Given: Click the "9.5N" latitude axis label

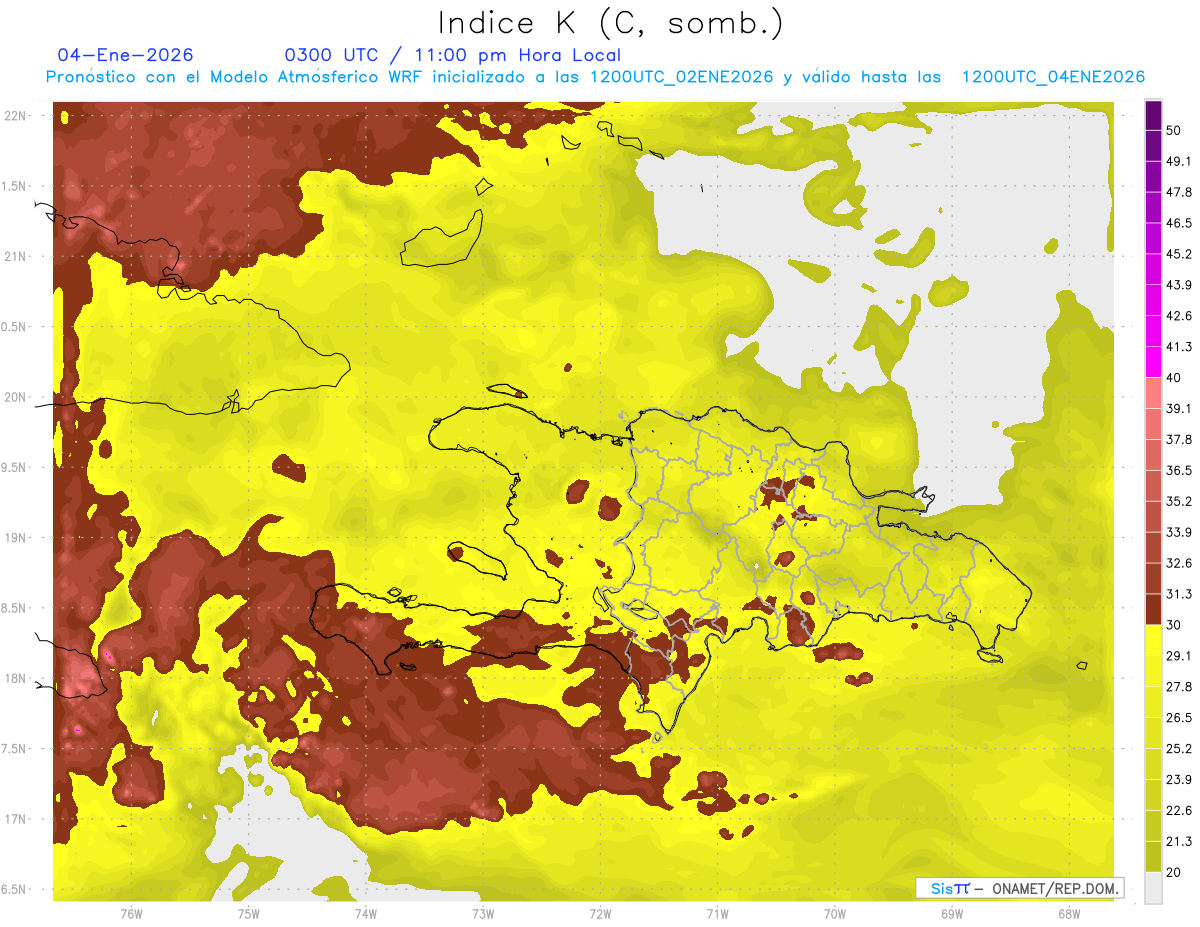Looking at the screenshot, I should tap(14, 468).
